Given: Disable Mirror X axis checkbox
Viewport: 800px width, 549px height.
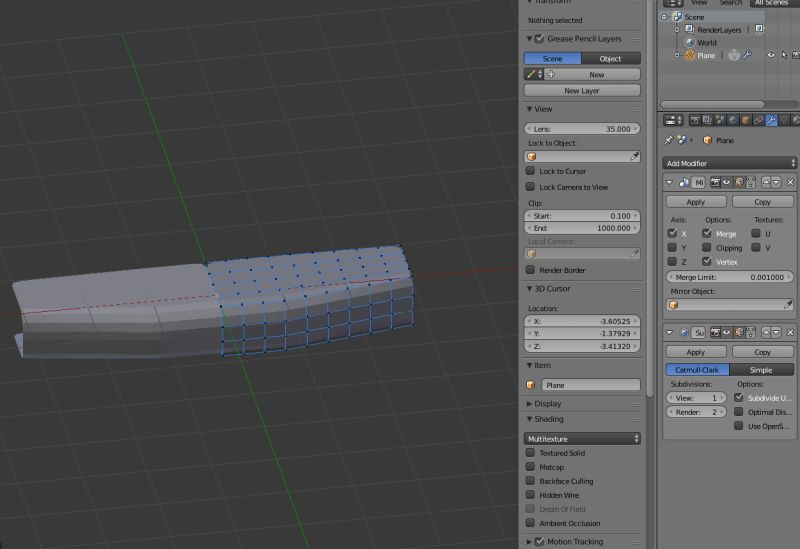Looking at the screenshot, I should (672, 233).
